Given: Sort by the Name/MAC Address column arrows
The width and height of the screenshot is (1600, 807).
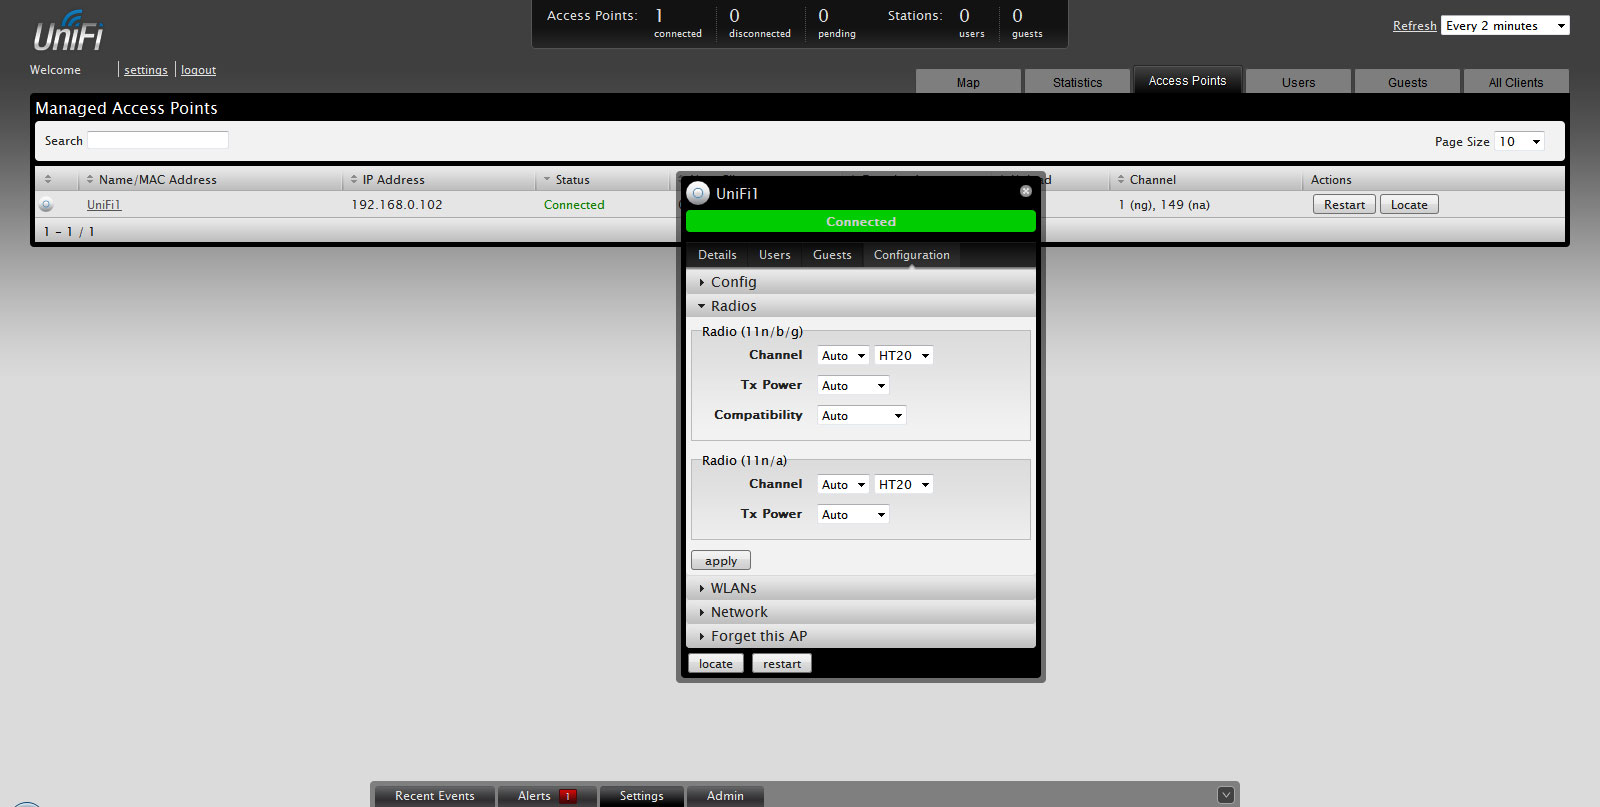Looking at the screenshot, I should pyautogui.click(x=90, y=180).
